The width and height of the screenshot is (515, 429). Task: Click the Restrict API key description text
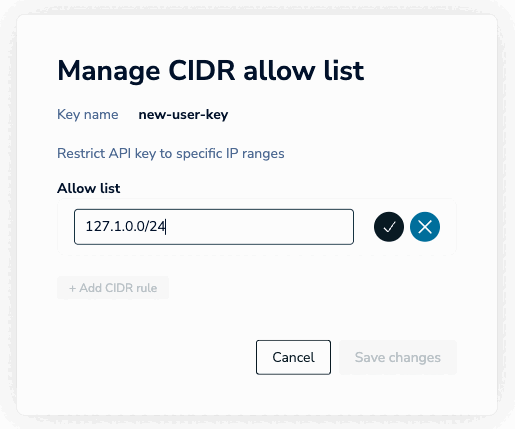[x=171, y=153]
